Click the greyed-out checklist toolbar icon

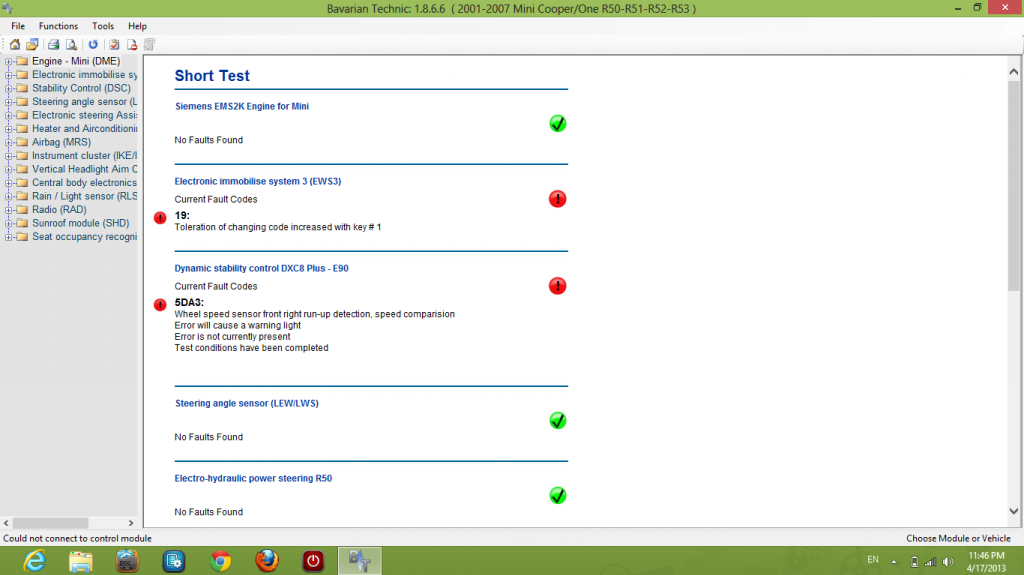(x=150, y=44)
